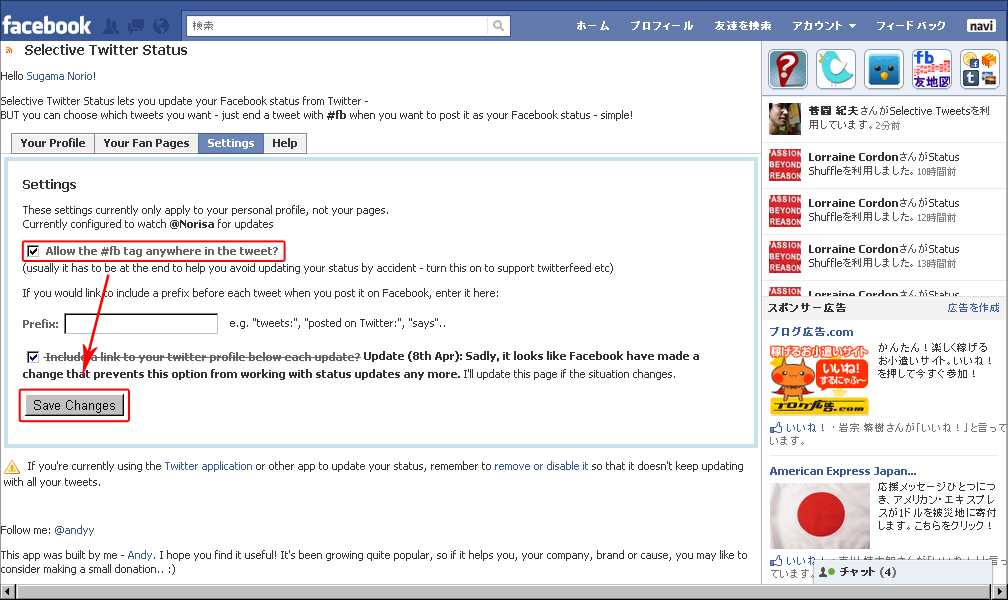Image resolution: width=1008 pixels, height=600 pixels.
Task: Click the Japan flag ad image
Action: coord(820,516)
